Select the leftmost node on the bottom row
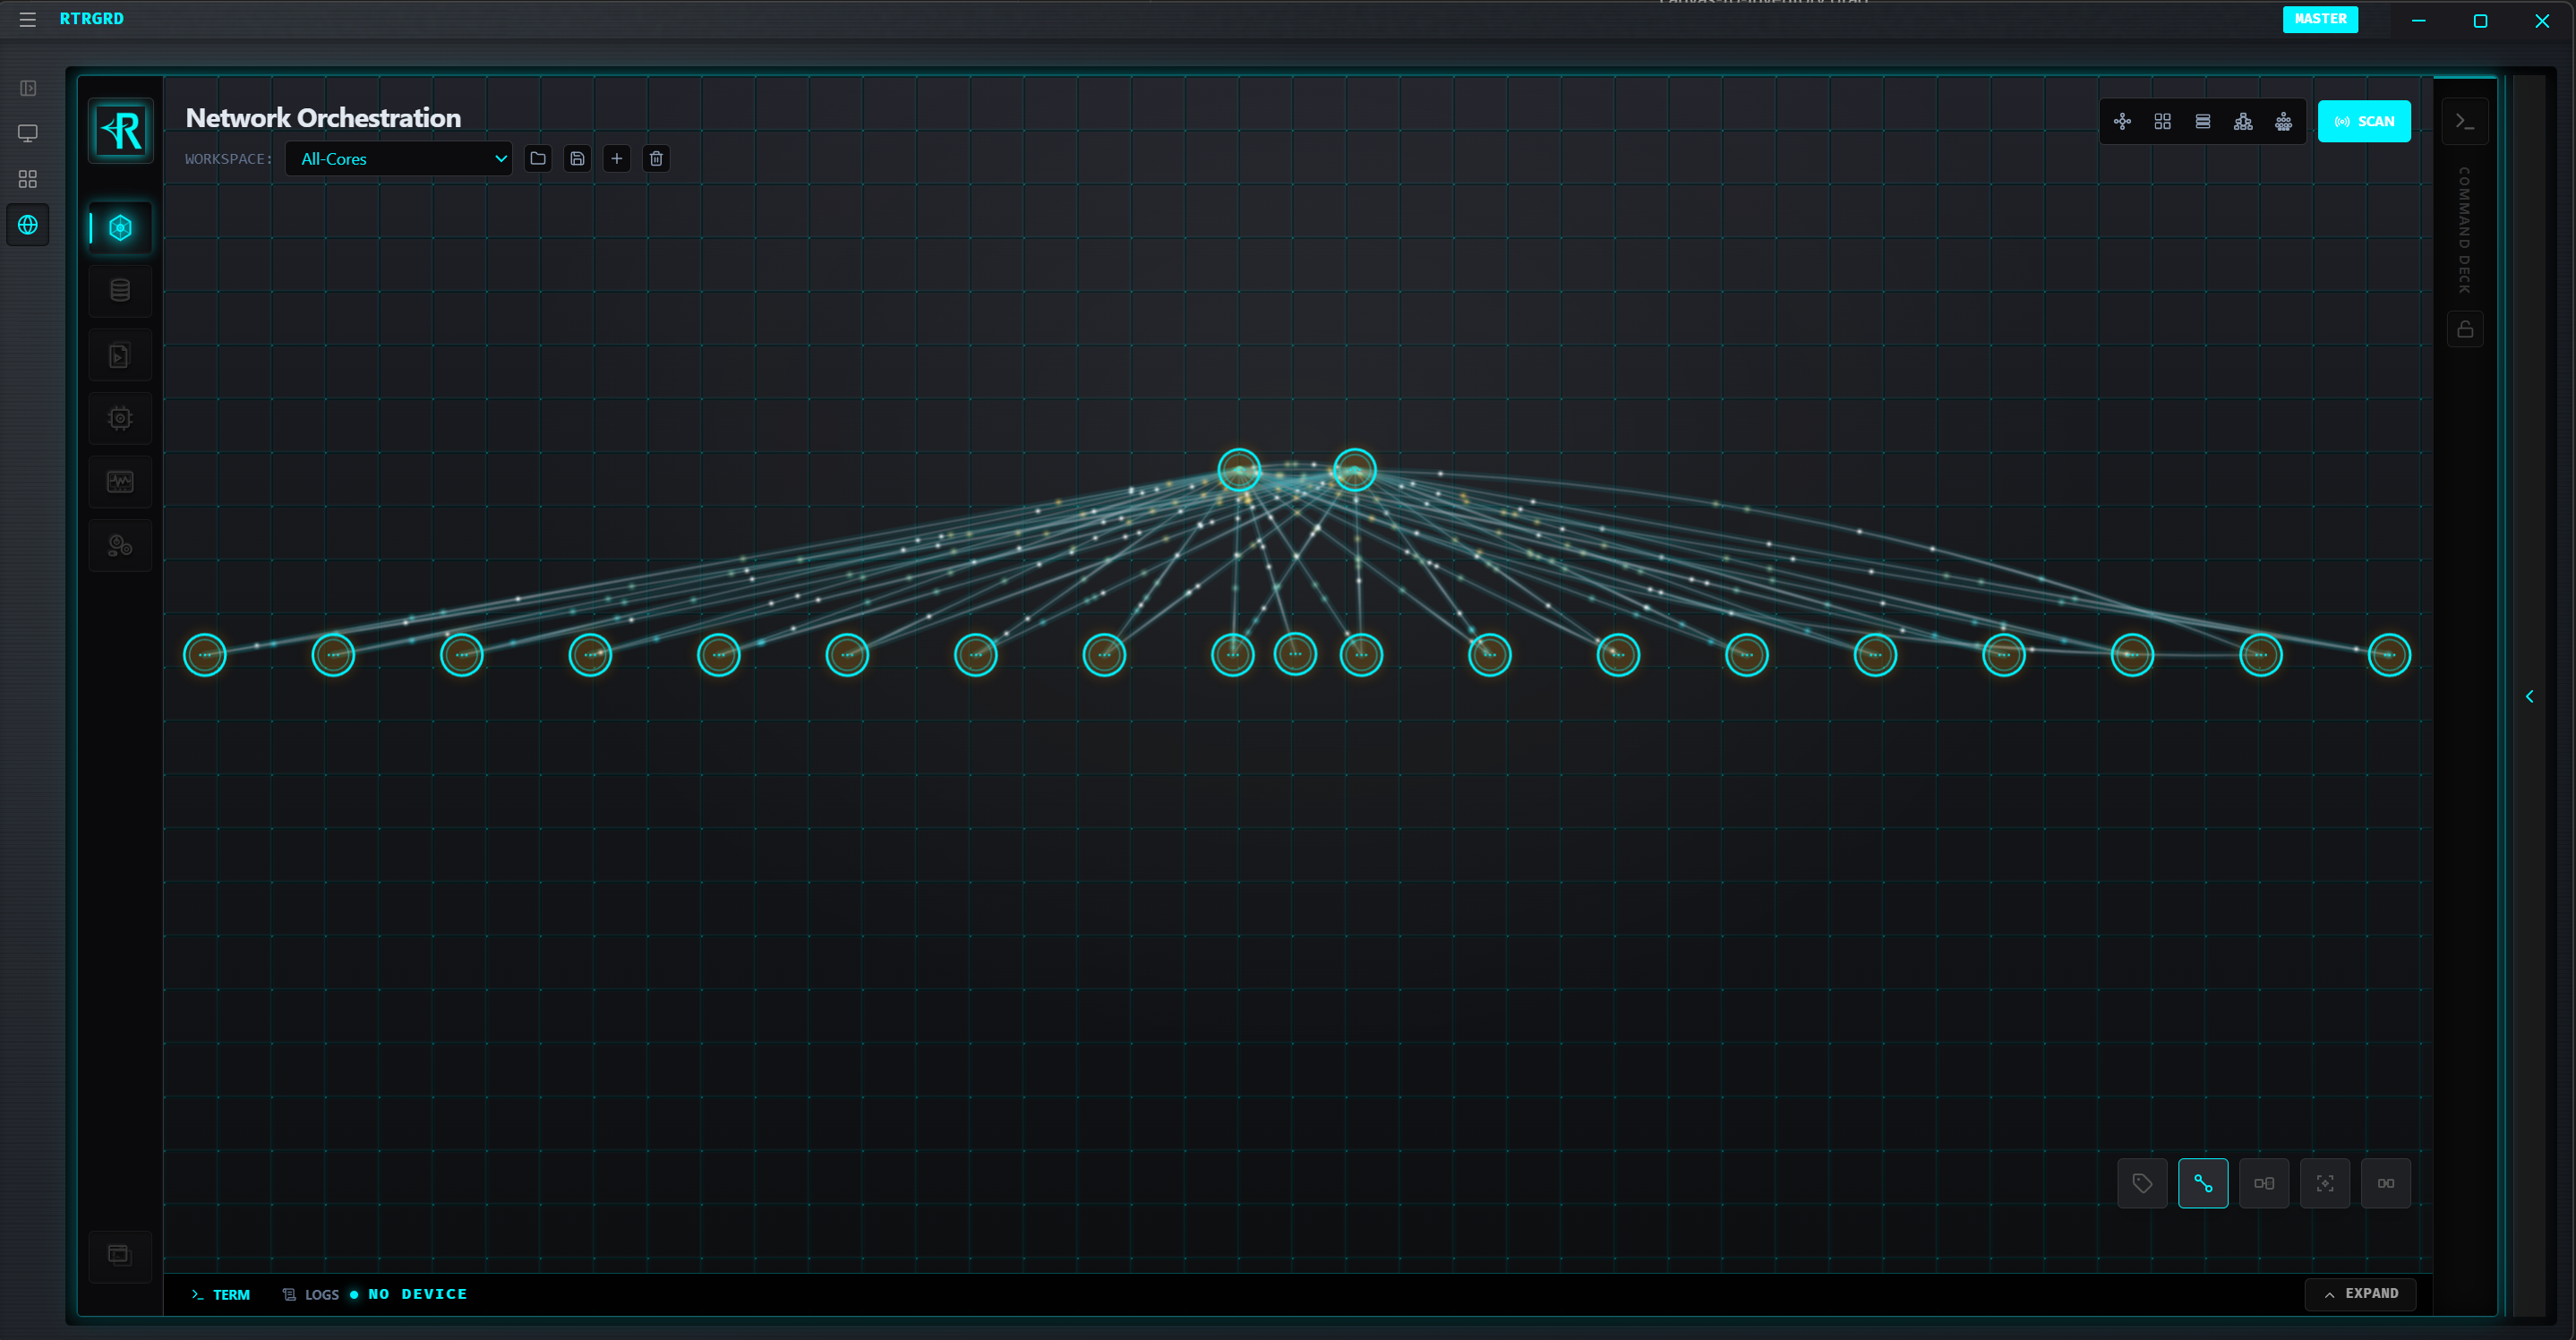The width and height of the screenshot is (2576, 1340). (204, 654)
